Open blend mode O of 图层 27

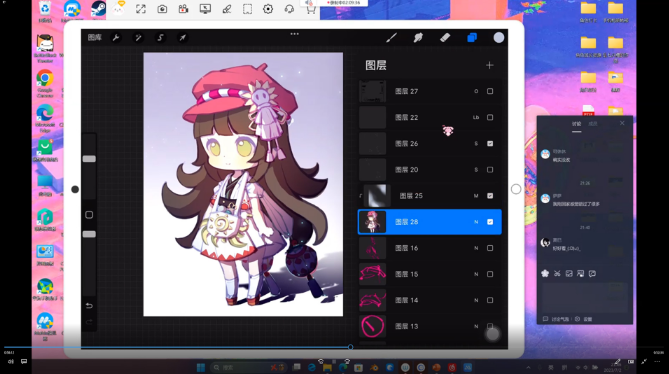coord(476,91)
